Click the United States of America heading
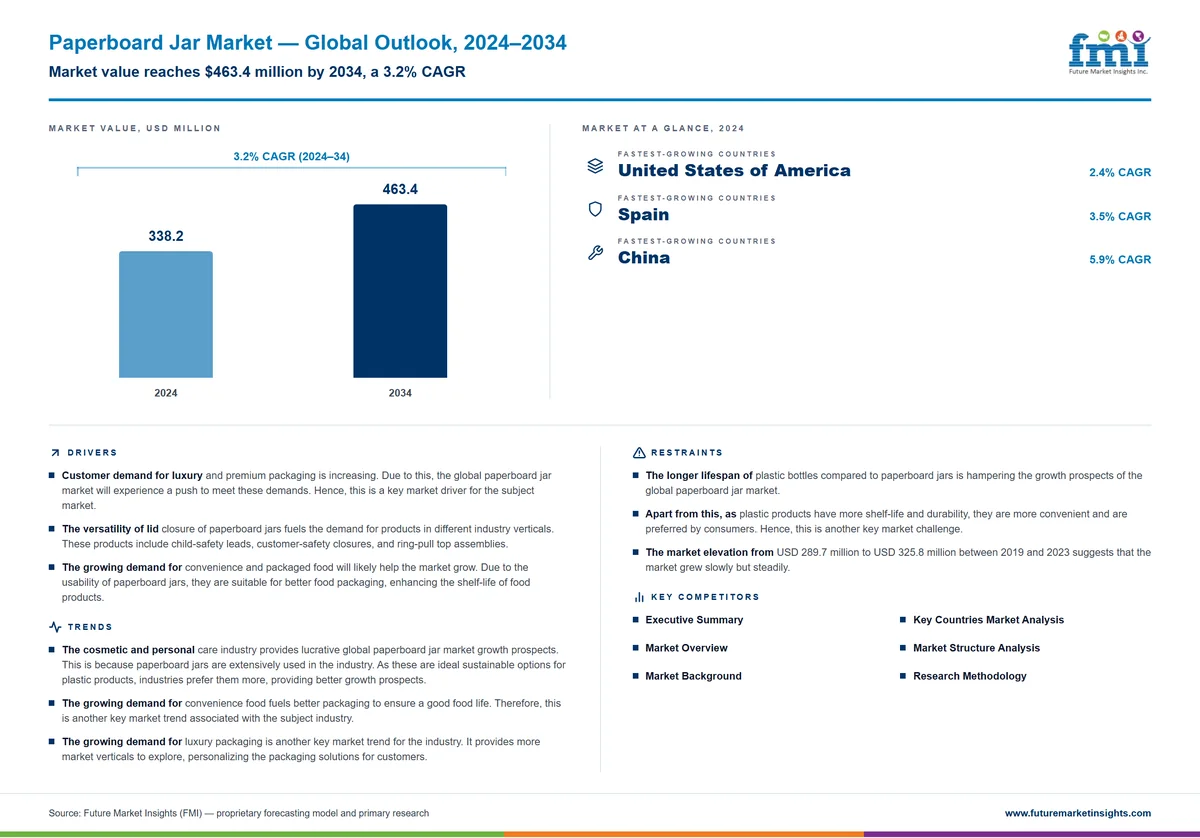Image resolution: width=1200 pixels, height=838 pixels. tap(734, 170)
